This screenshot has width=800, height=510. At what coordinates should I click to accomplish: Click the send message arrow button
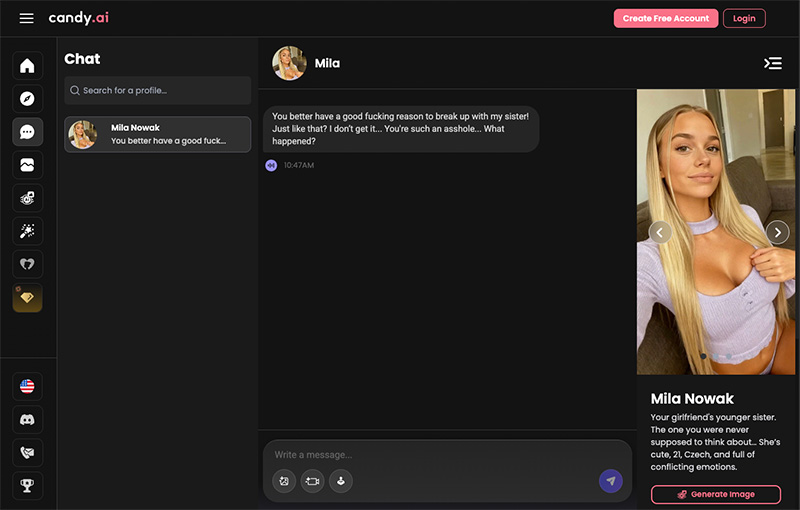[610, 481]
